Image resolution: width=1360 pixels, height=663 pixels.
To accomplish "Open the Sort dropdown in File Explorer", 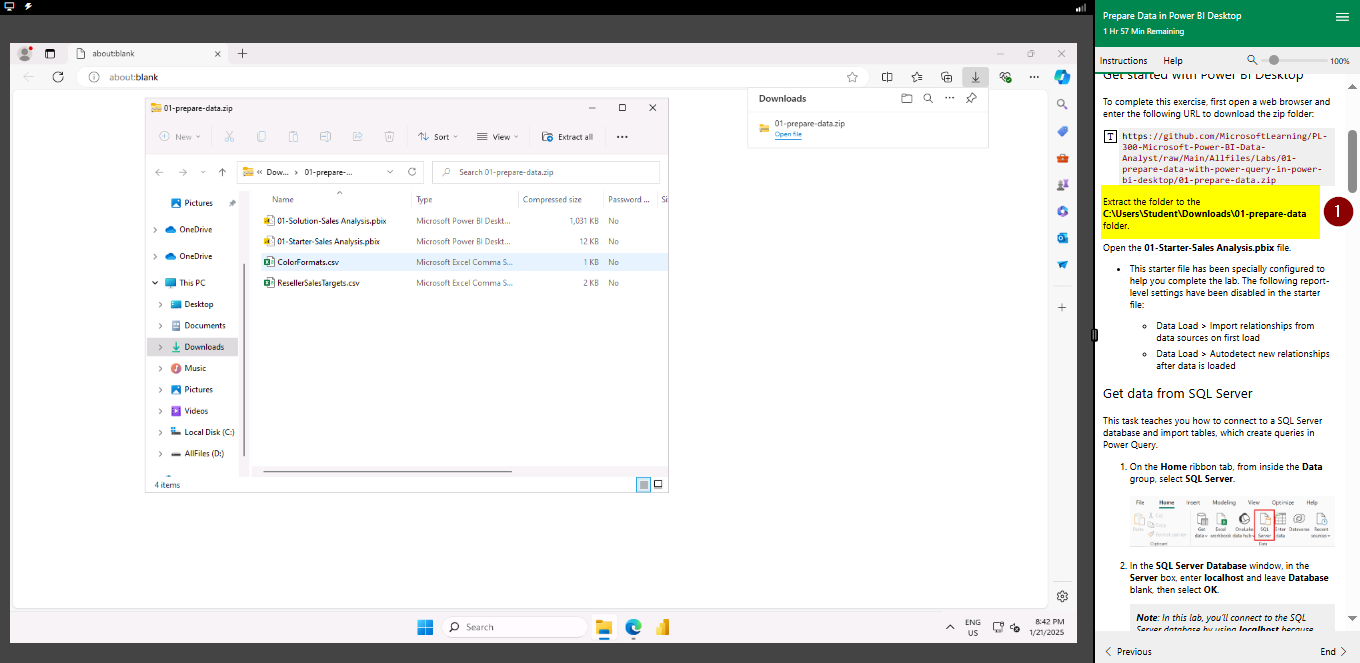I will [x=437, y=137].
